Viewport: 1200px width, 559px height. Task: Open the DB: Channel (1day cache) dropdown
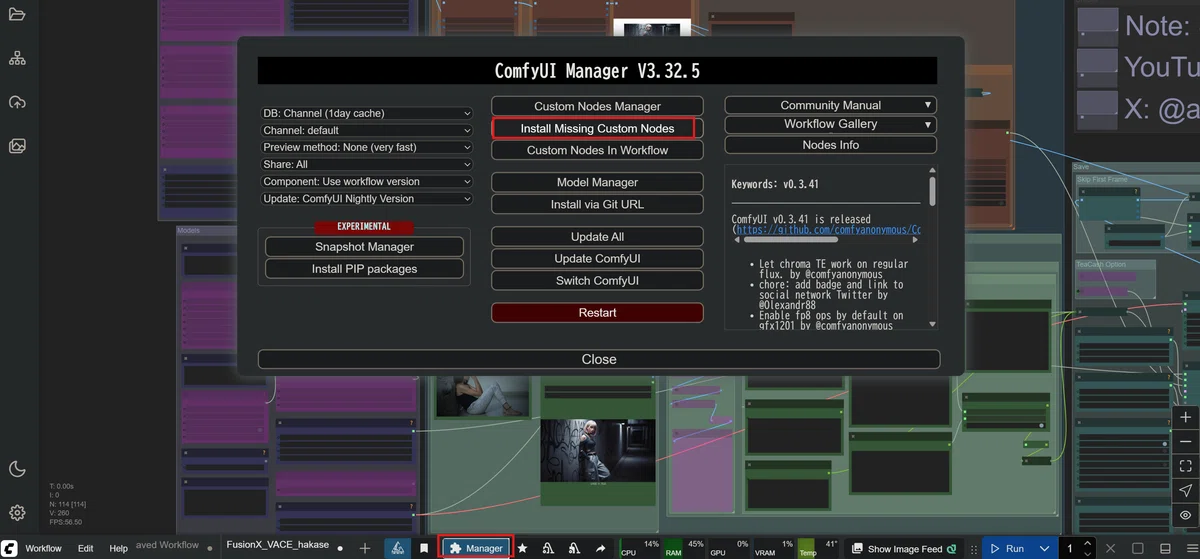tap(366, 113)
